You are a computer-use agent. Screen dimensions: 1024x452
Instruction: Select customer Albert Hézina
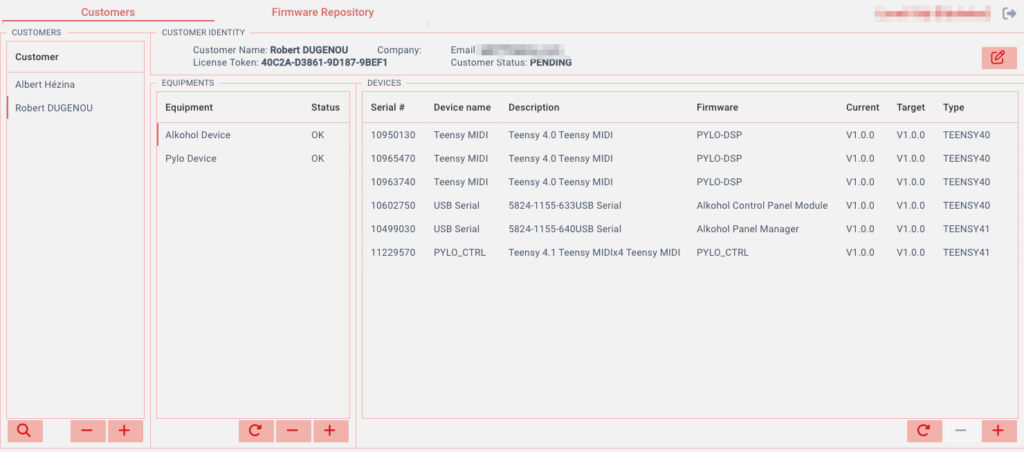45,85
